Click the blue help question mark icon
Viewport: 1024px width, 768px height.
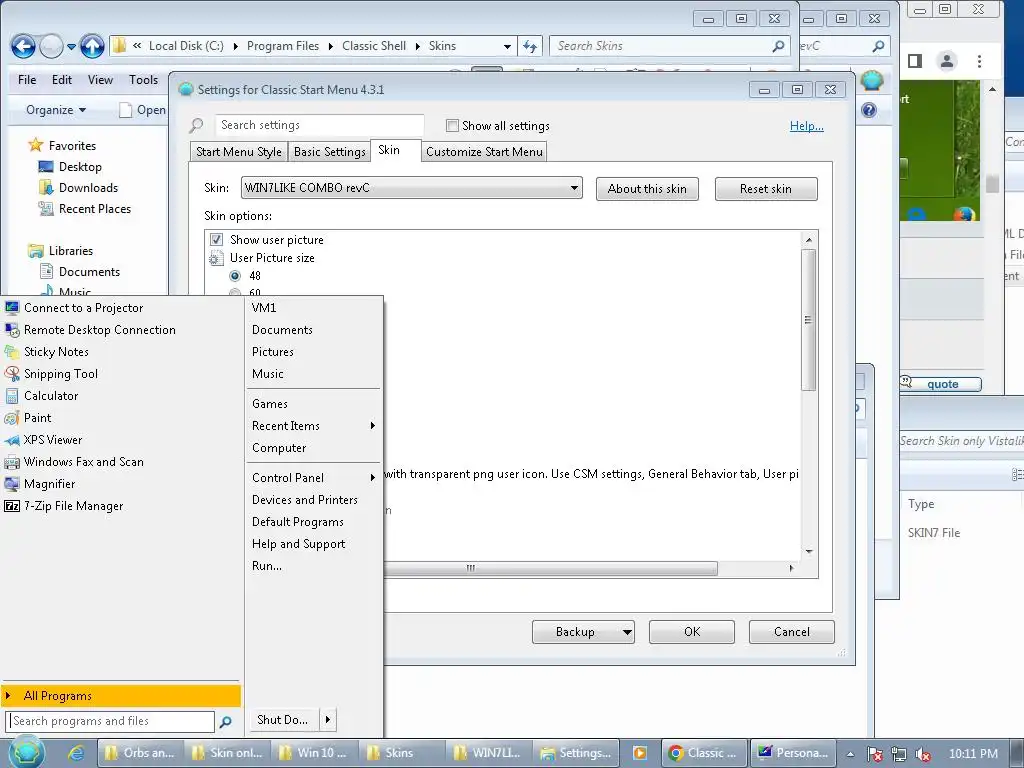coord(869,110)
